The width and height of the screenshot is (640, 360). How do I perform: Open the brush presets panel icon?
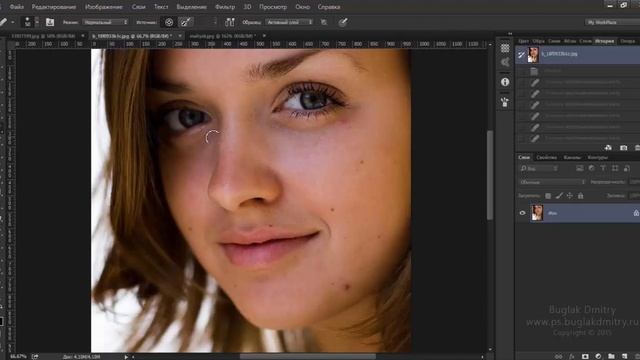[x=505, y=102]
